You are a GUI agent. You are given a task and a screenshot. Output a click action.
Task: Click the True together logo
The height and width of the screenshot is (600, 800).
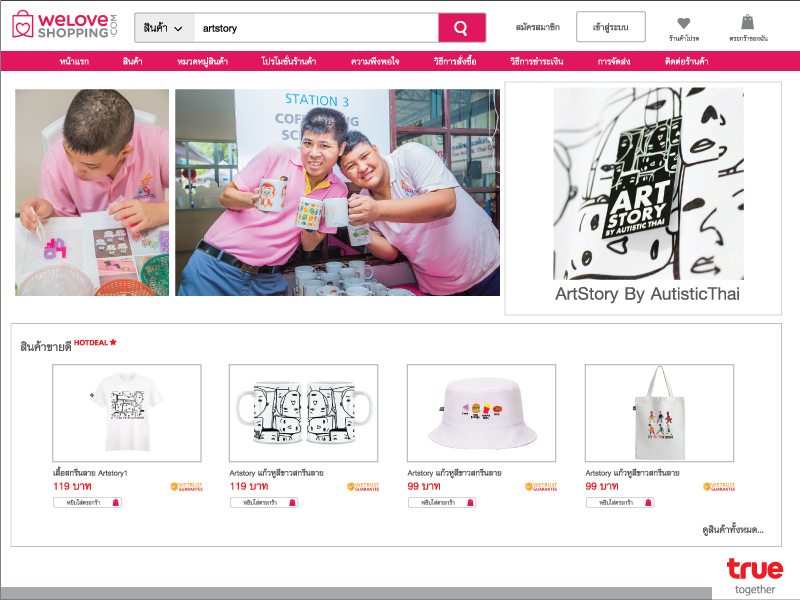(755, 577)
